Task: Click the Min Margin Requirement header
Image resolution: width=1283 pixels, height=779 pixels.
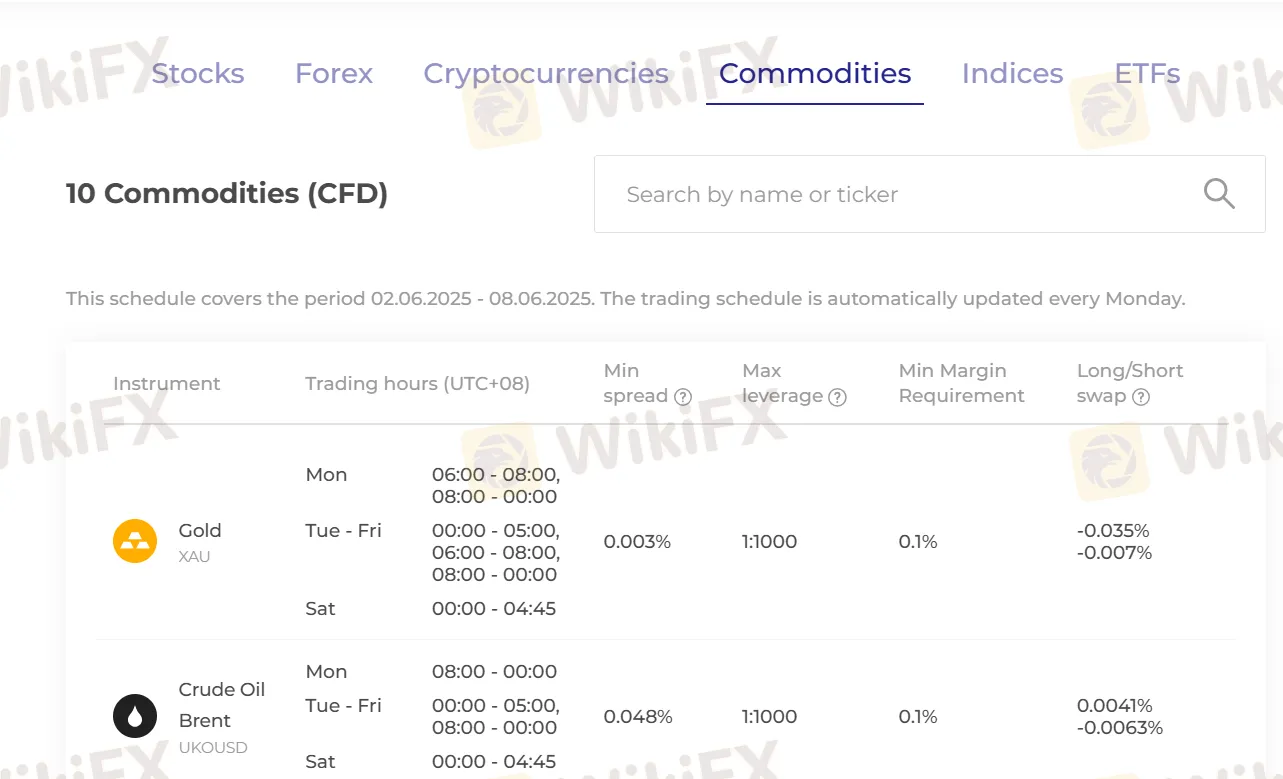Action: coord(961,383)
